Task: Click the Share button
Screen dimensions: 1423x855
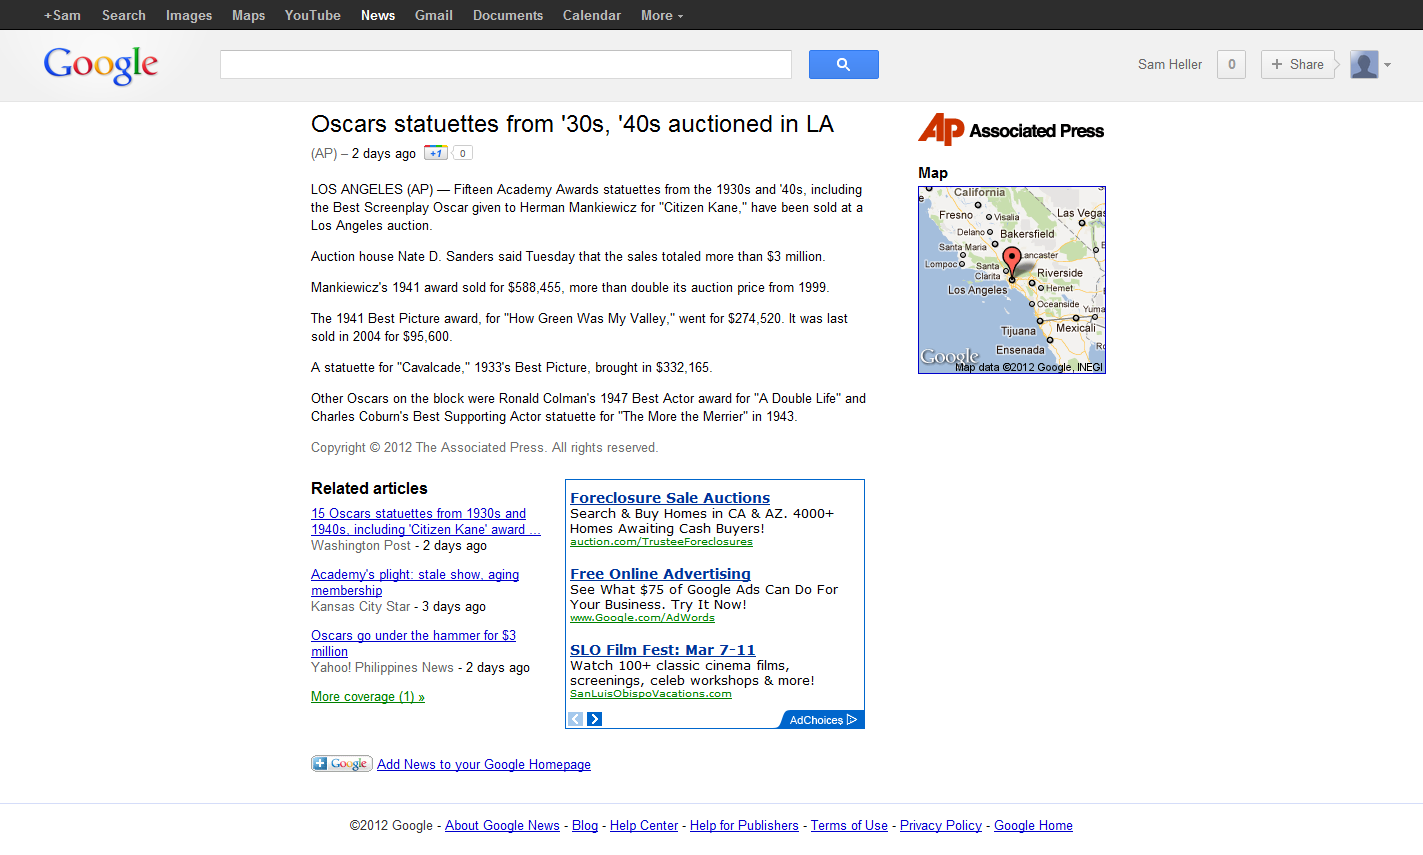Action: click(1297, 64)
